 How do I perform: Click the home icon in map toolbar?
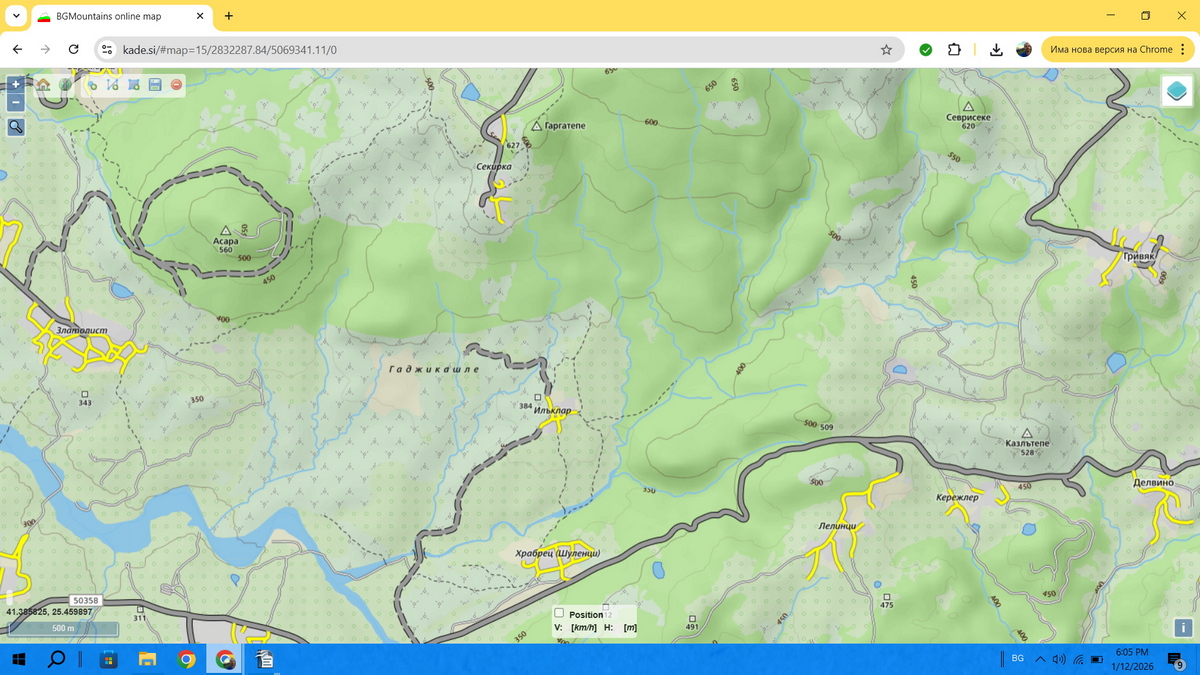[x=44, y=85]
